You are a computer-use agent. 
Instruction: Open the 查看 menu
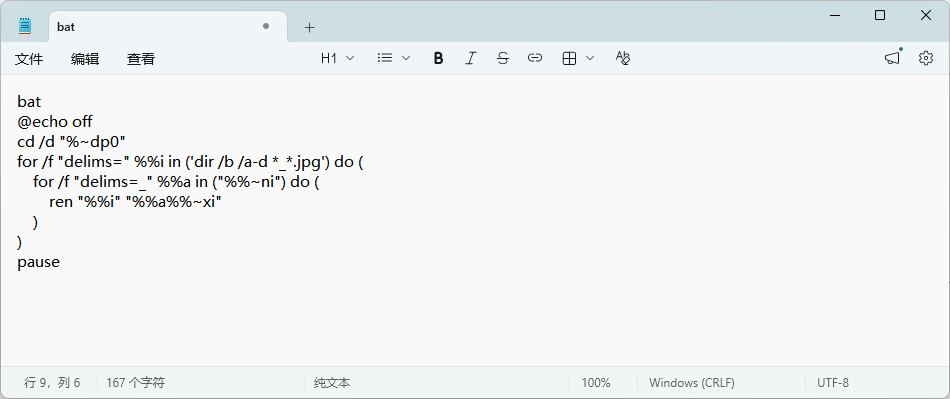tap(141, 59)
